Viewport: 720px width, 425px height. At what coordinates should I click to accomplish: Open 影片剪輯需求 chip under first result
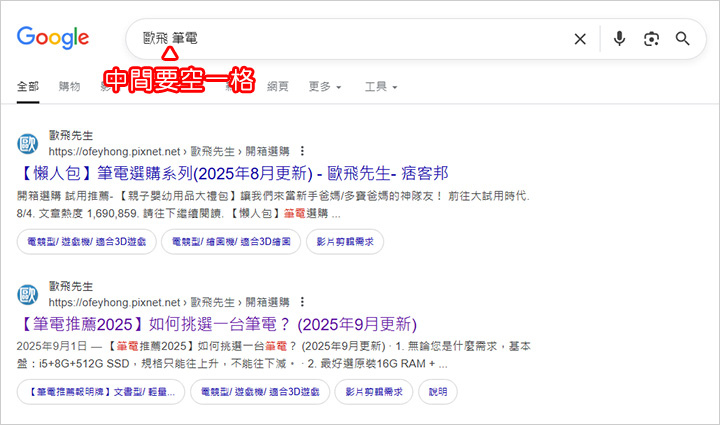pos(345,241)
